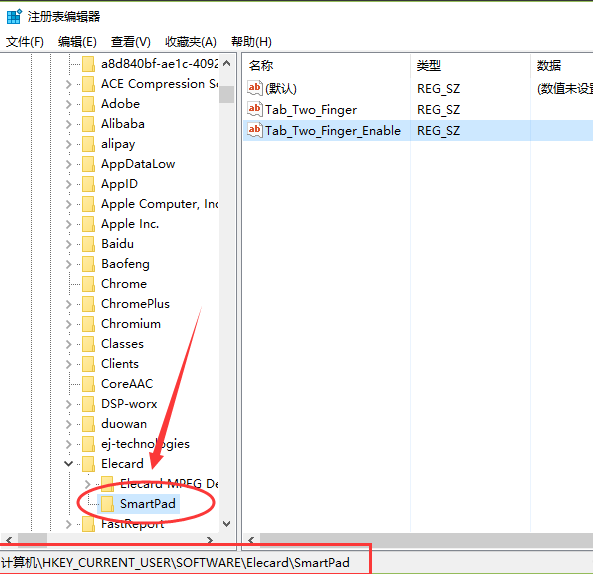Collapse the Elecard tree node

pyautogui.click(x=68, y=464)
